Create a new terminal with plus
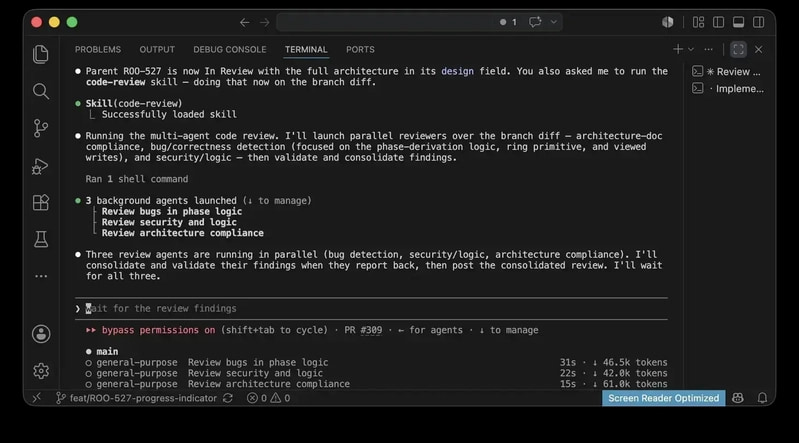Screen dimensions: 799x443 pyautogui.click(x=678, y=49)
